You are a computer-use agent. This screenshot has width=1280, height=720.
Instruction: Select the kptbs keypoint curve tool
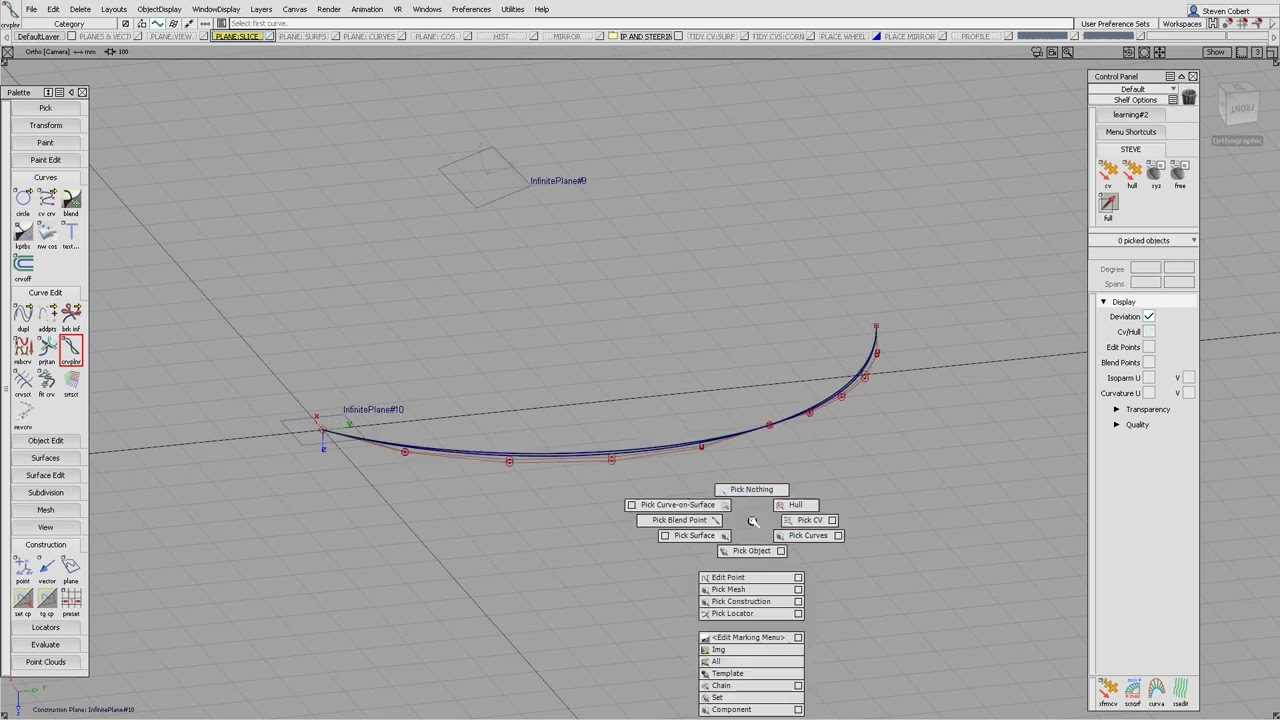point(23,233)
